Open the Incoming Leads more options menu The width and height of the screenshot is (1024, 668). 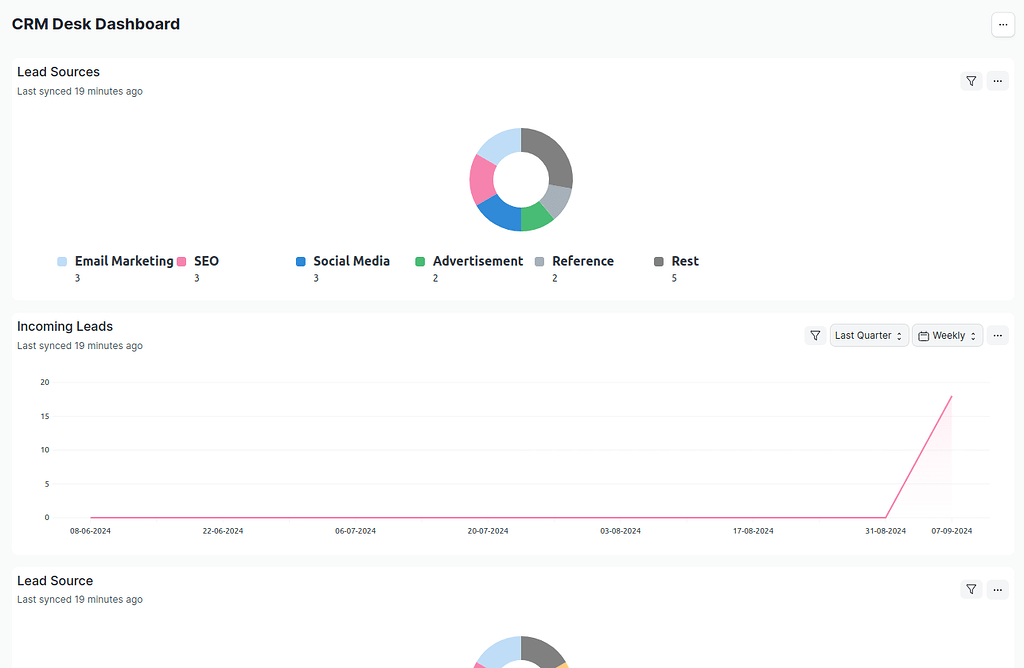(997, 335)
